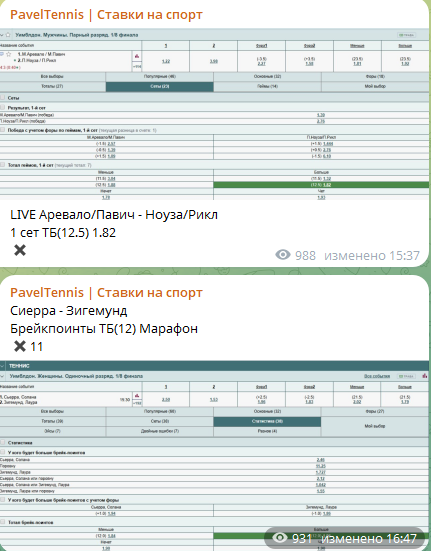
Task: Click the cross mark beside the number 11
Action: pos(20,346)
